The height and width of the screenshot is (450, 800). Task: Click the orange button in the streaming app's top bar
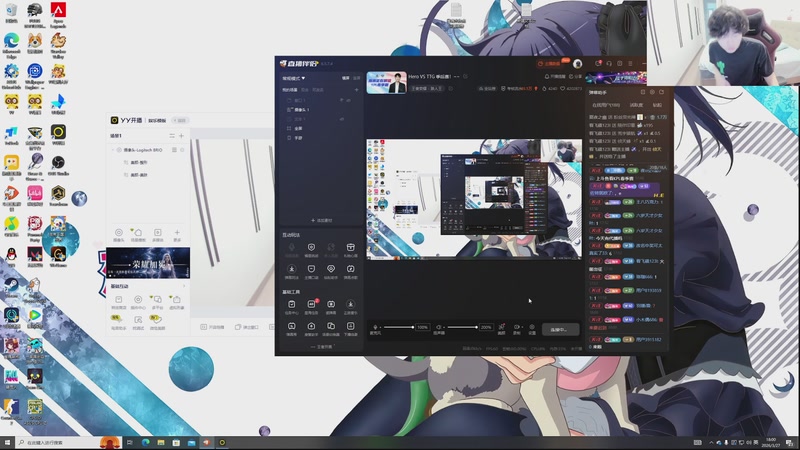coord(550,64)
